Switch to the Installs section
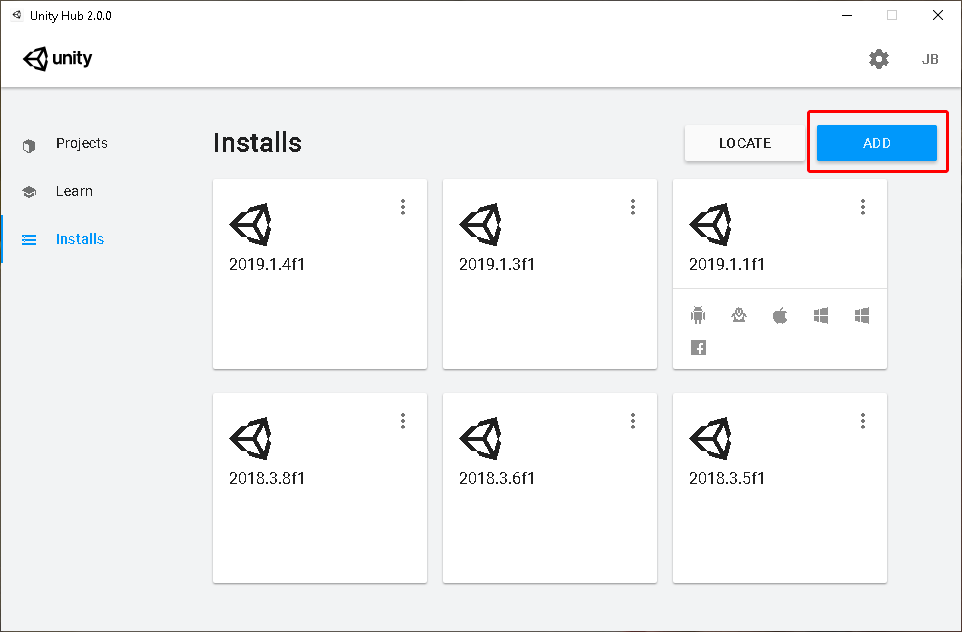962x632 pixels. tap(80, 239)
